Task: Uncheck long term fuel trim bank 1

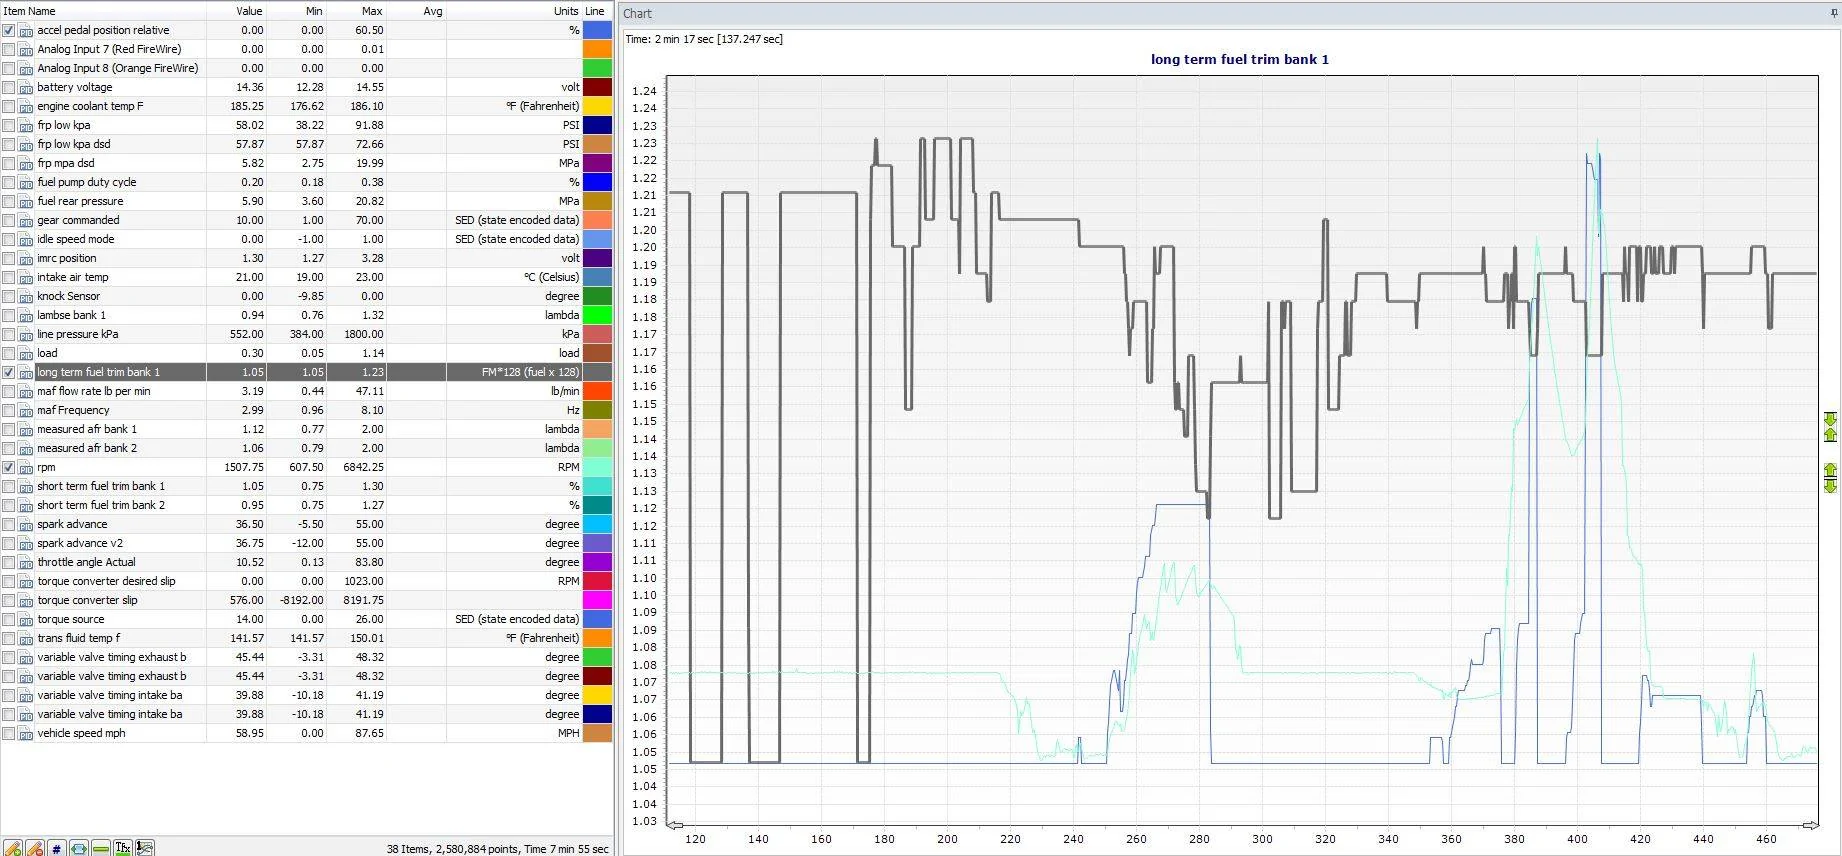Action: pyautogui.click(x=9, y=372)
